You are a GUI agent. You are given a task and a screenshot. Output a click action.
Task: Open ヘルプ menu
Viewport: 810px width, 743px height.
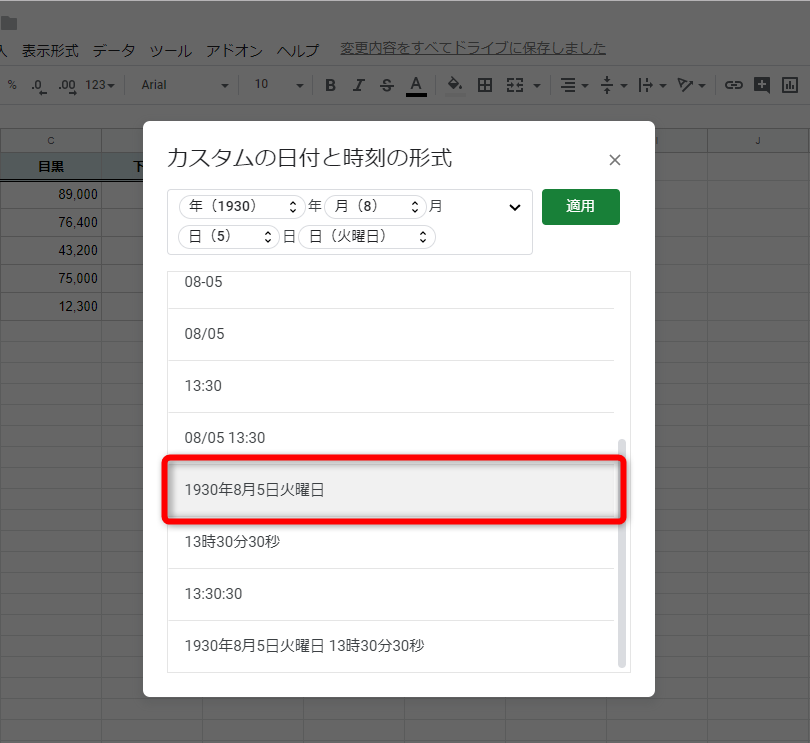(298, 51)
